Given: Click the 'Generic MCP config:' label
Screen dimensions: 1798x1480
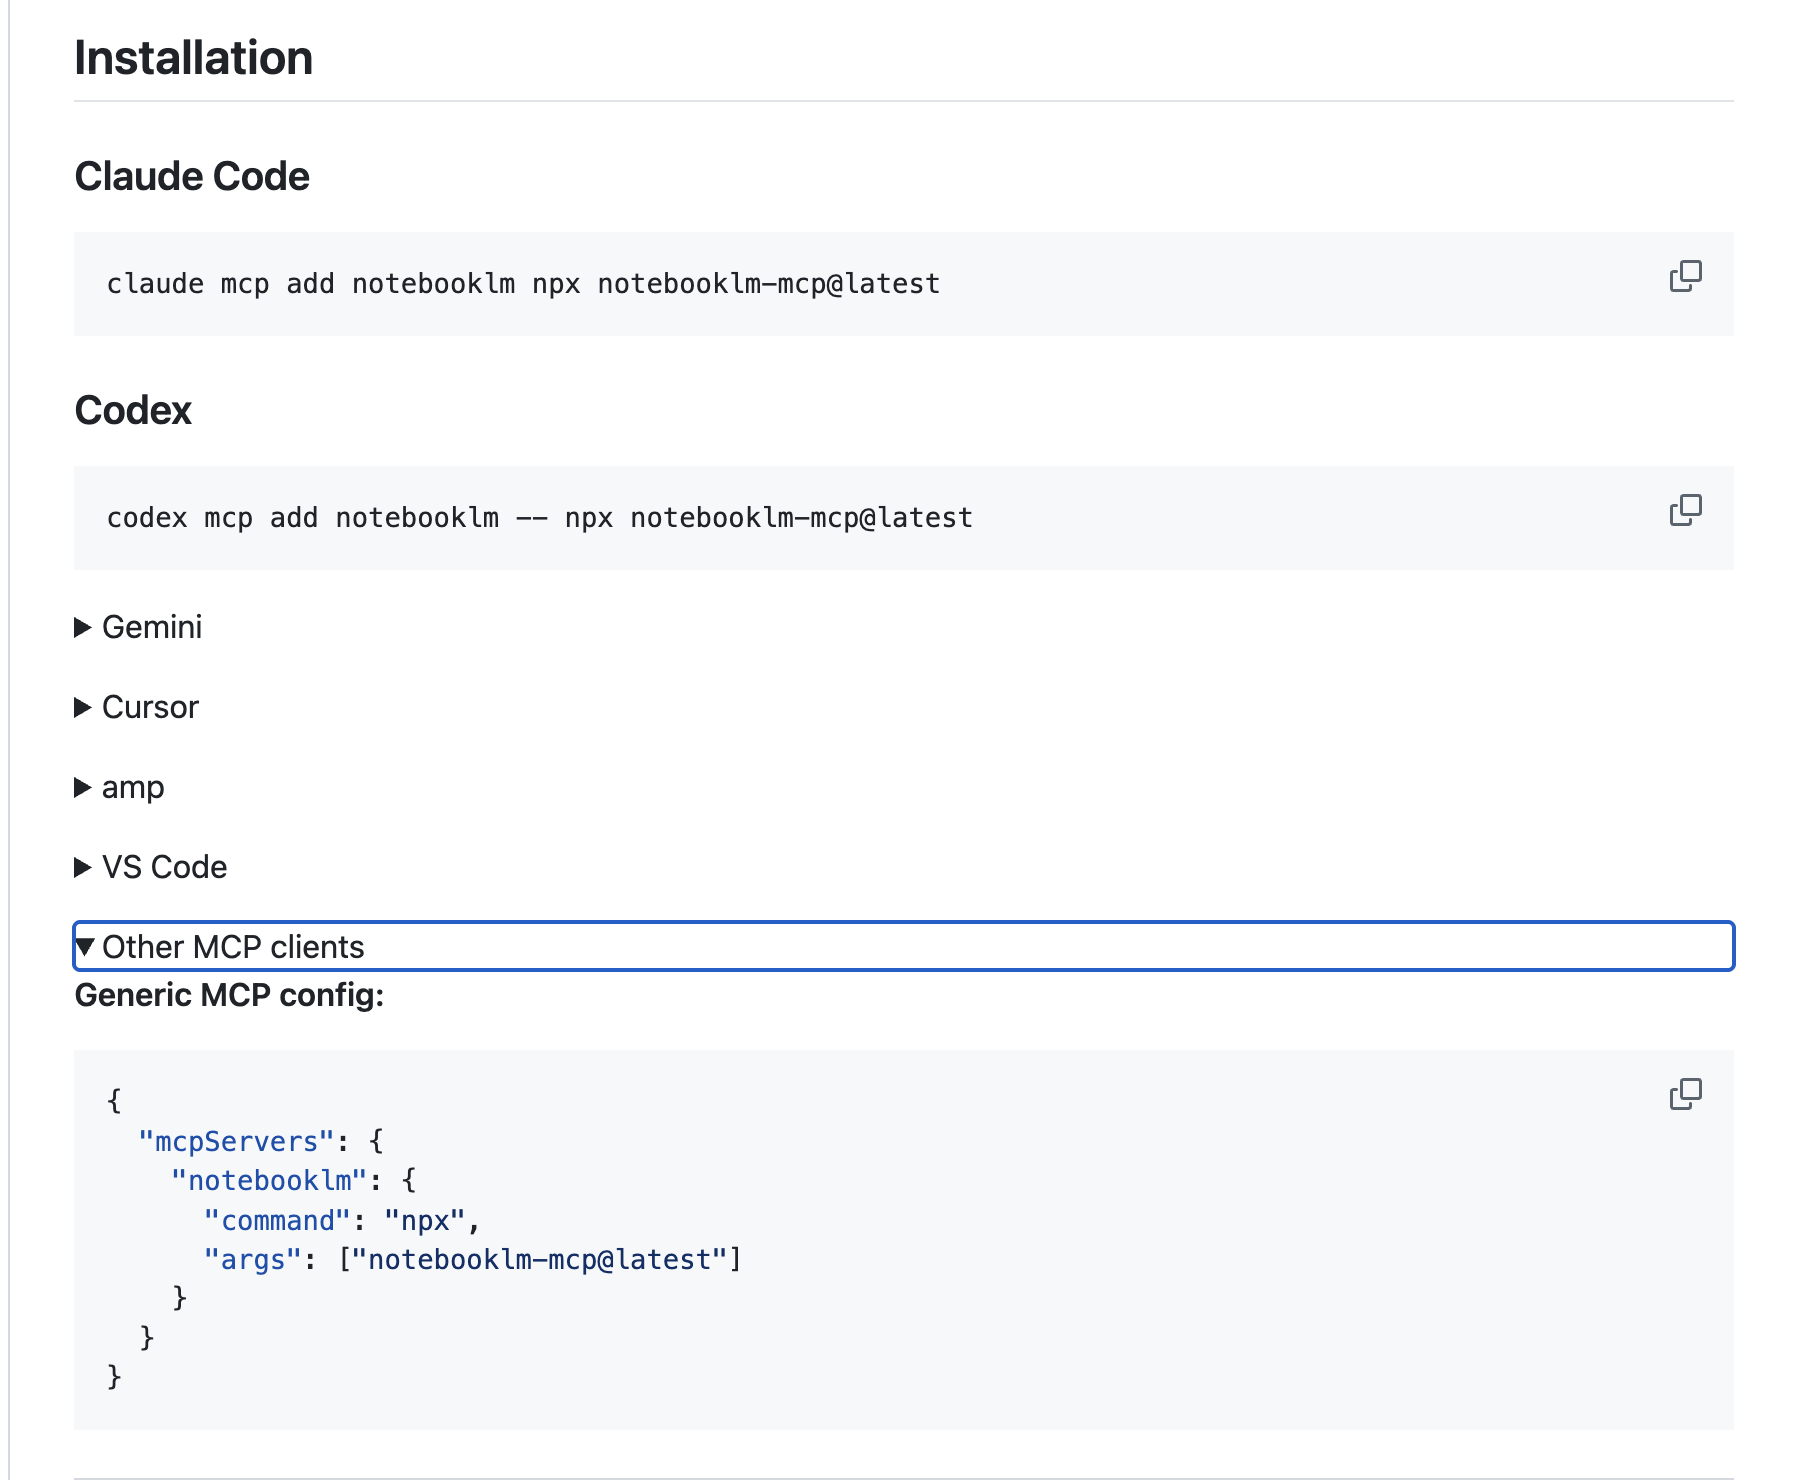Looking at the screenshot, I should pyautogui.click(x=229, y=995).
